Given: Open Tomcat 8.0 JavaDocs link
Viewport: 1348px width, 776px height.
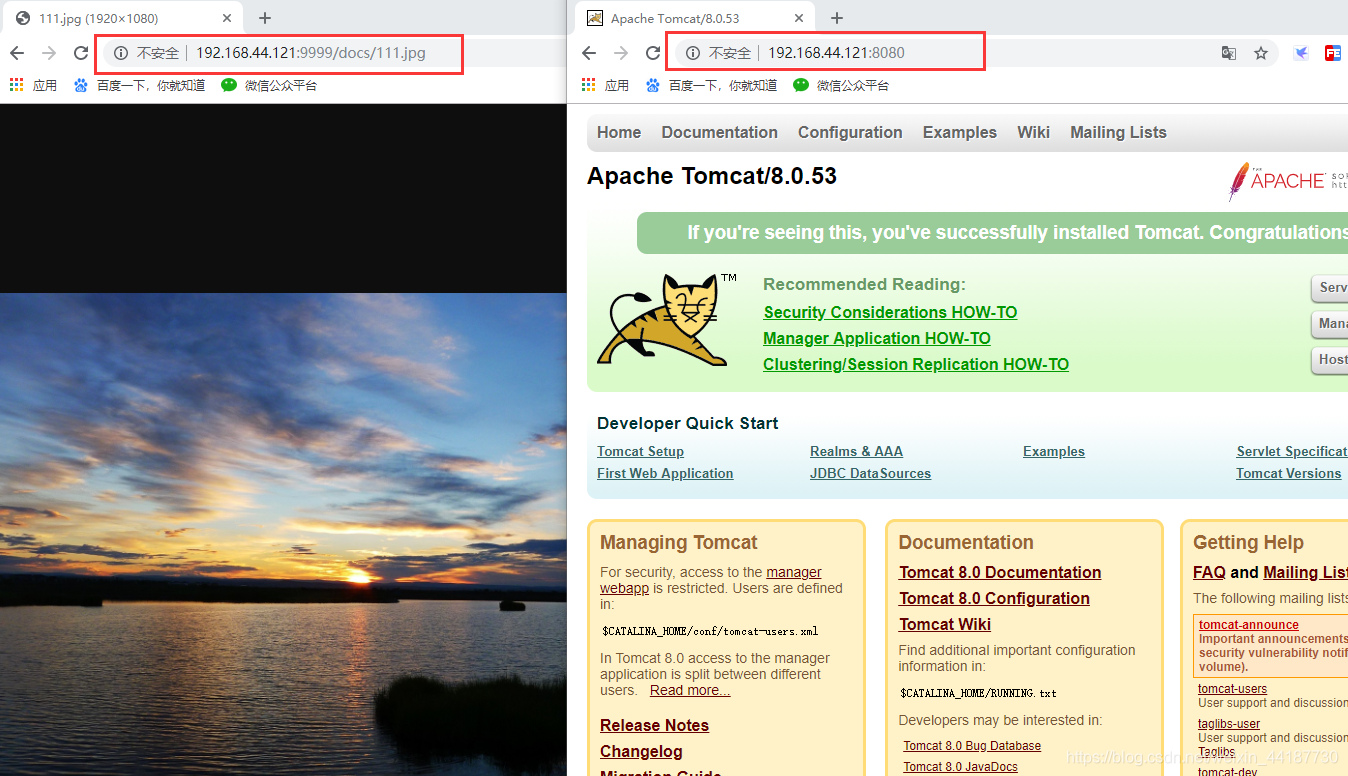Looking at the screenshot, I should click(960, 766).
